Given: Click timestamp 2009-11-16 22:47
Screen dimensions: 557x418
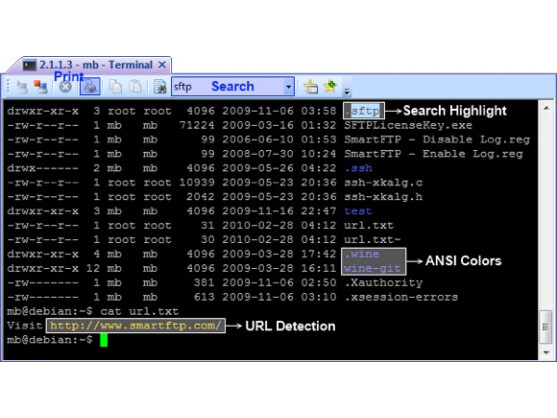Looking at the screenshot, I should (279, 211).
